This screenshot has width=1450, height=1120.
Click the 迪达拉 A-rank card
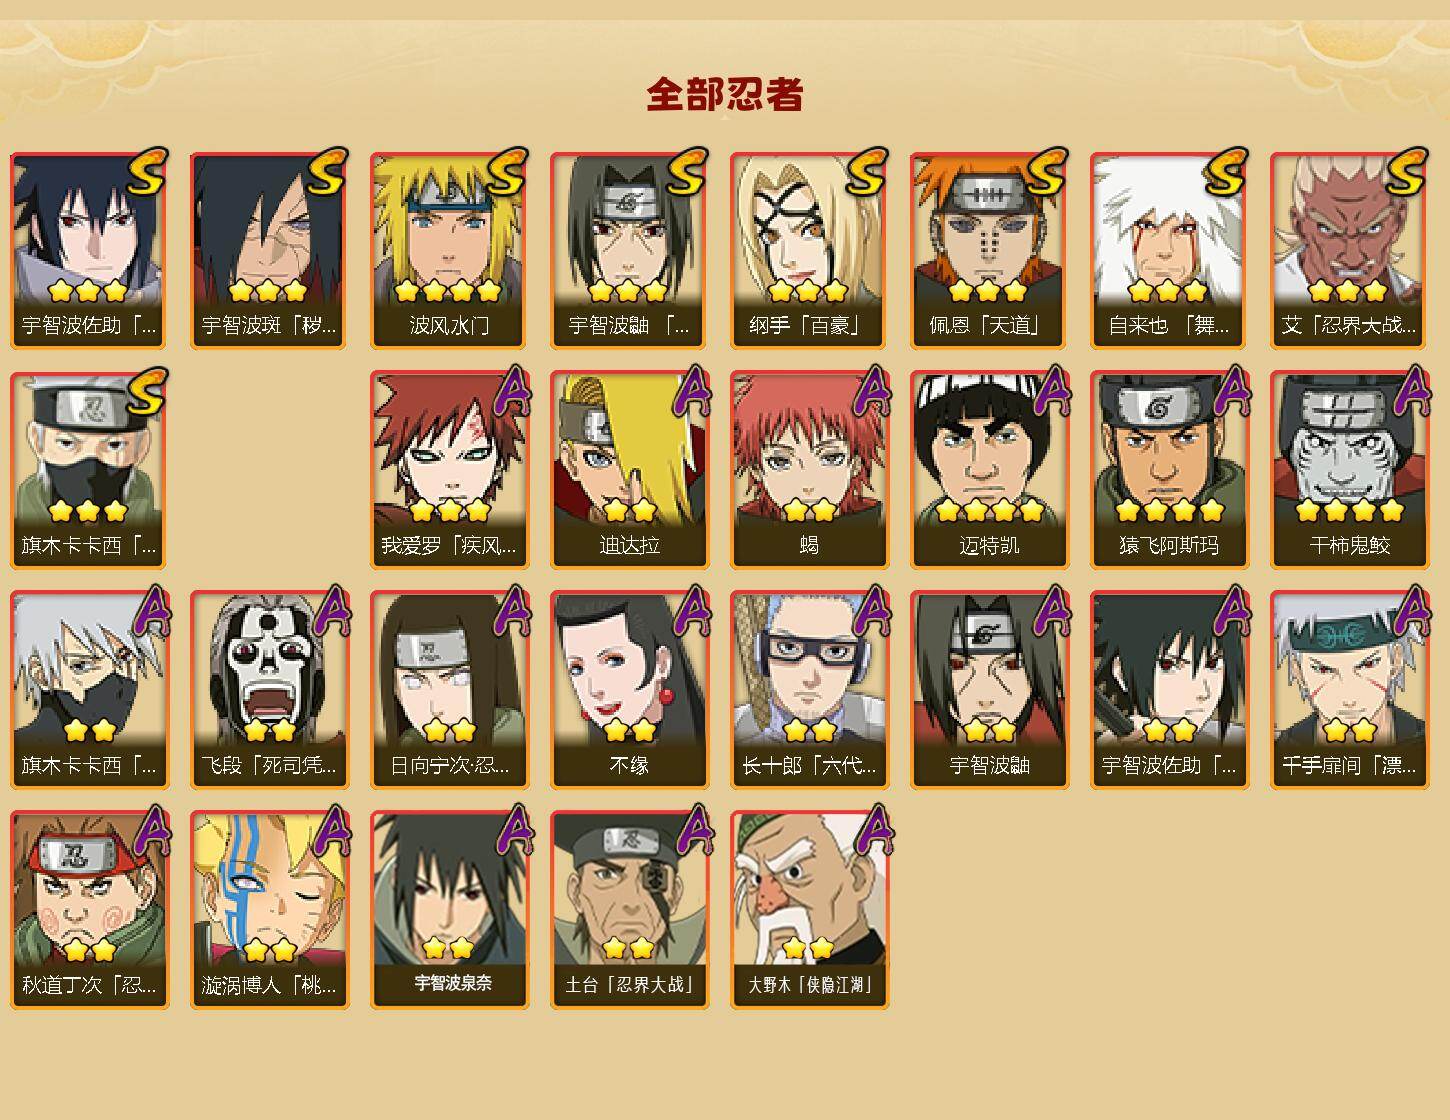pyautogui.click(x=629, y=470)
